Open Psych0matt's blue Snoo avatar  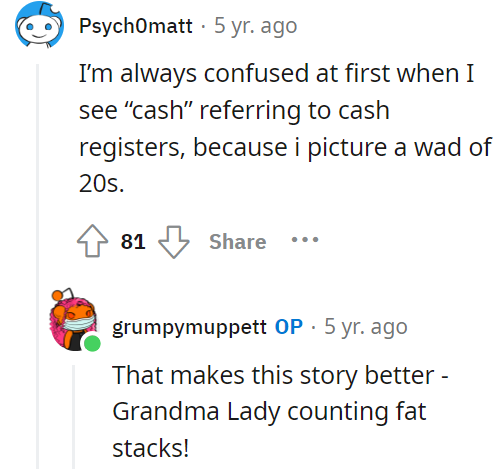coord(39,25)
